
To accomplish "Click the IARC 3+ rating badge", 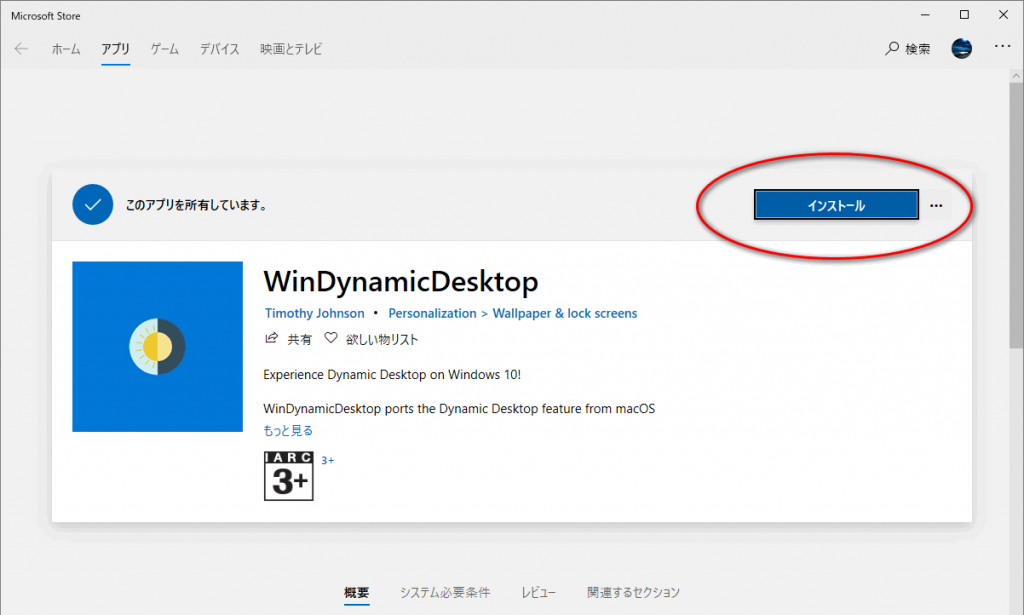I will click(288, 476).
